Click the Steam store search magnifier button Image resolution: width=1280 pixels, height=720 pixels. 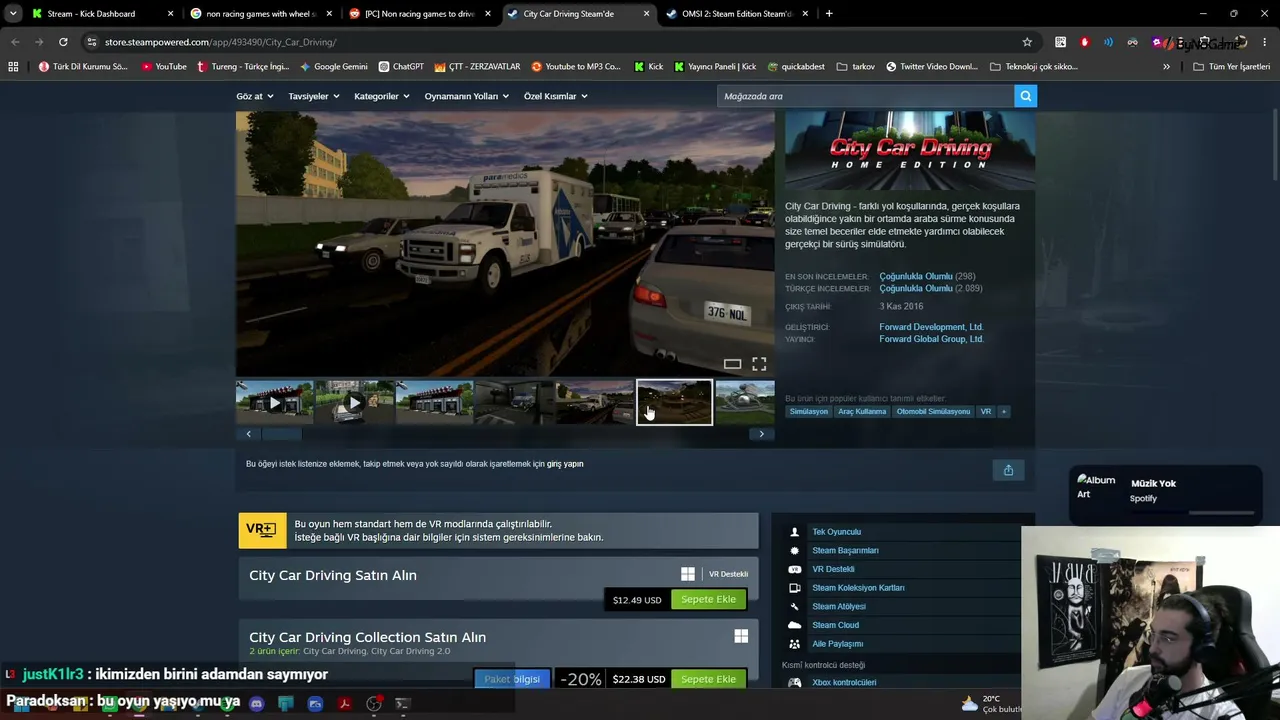point(1025,96)
